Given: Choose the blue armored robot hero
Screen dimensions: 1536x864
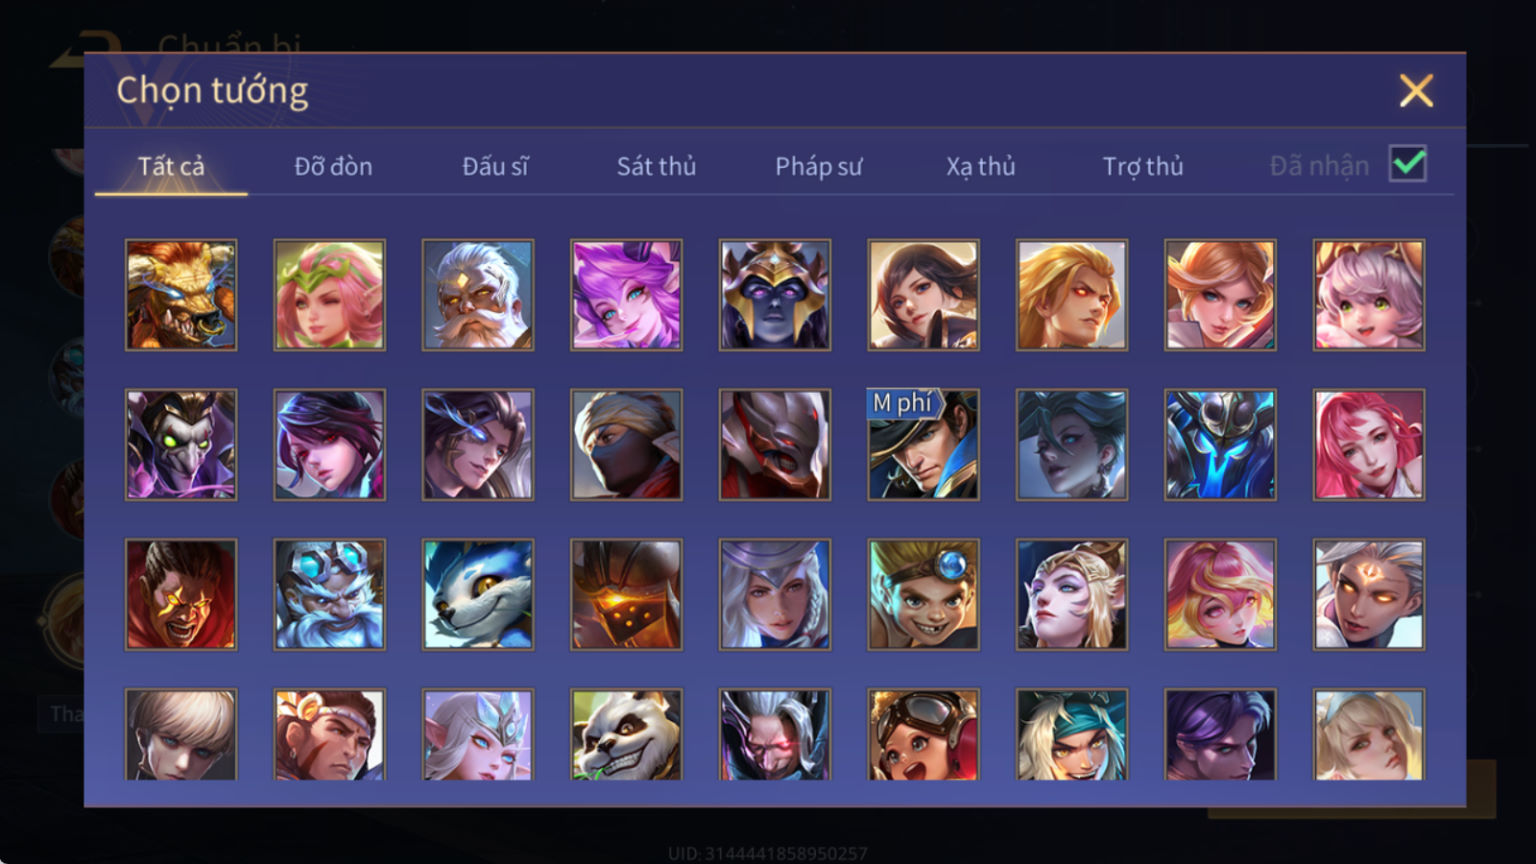Looking at the screenshot, I should (1220, 445).
